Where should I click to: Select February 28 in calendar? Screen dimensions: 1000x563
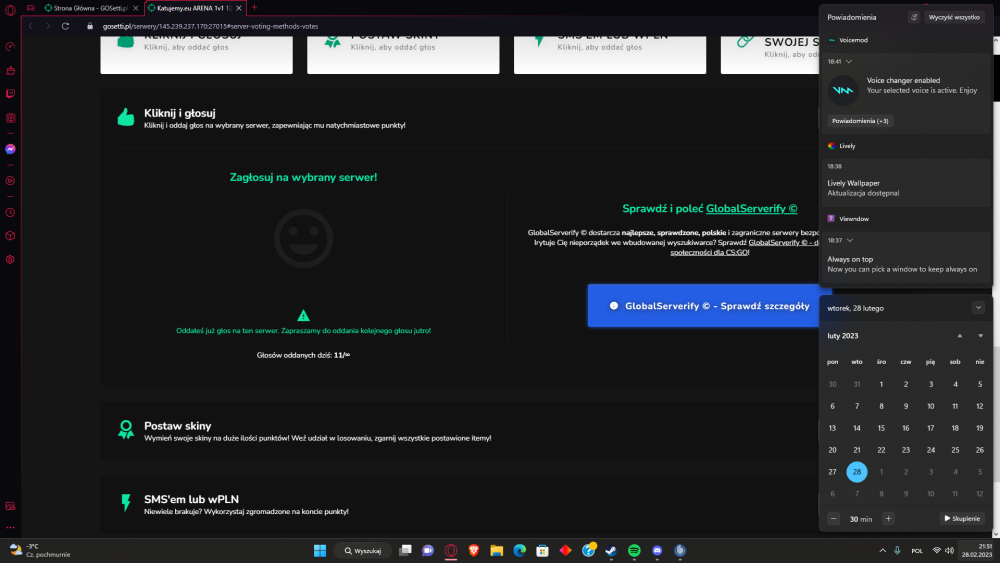click(857, 472)
